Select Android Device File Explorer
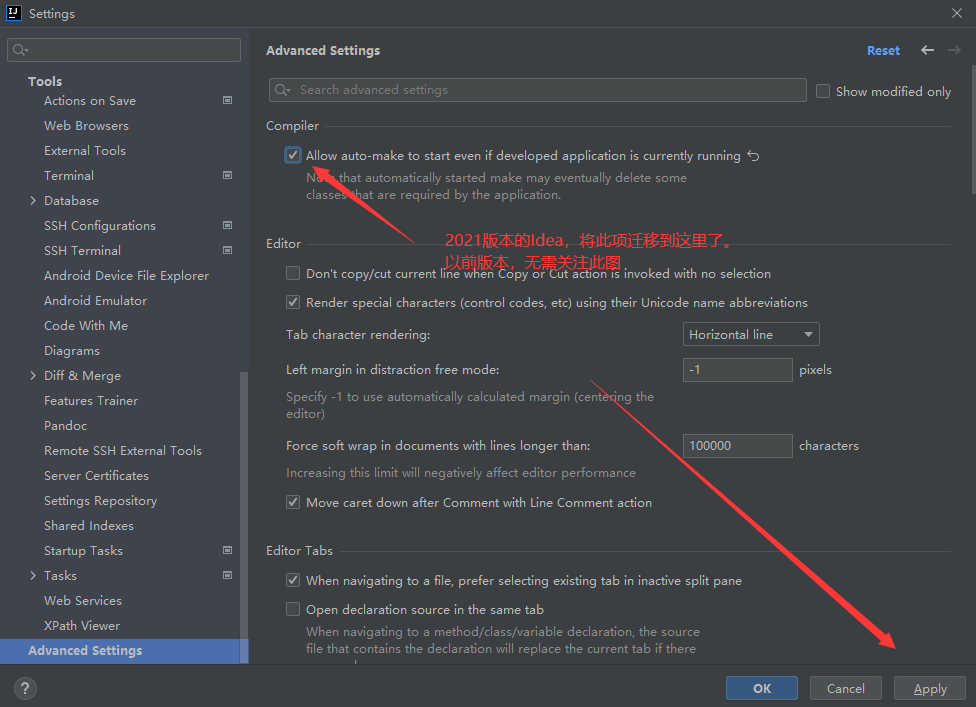976x707 pixels. (x=126, y=276)
